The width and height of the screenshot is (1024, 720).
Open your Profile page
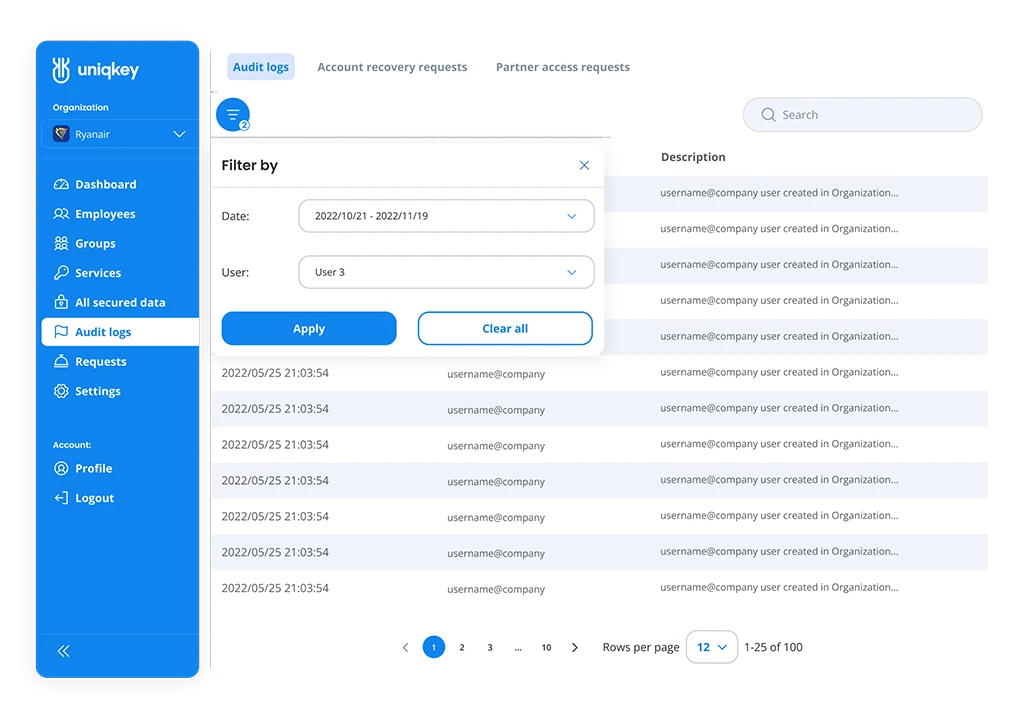coord(95,468)
